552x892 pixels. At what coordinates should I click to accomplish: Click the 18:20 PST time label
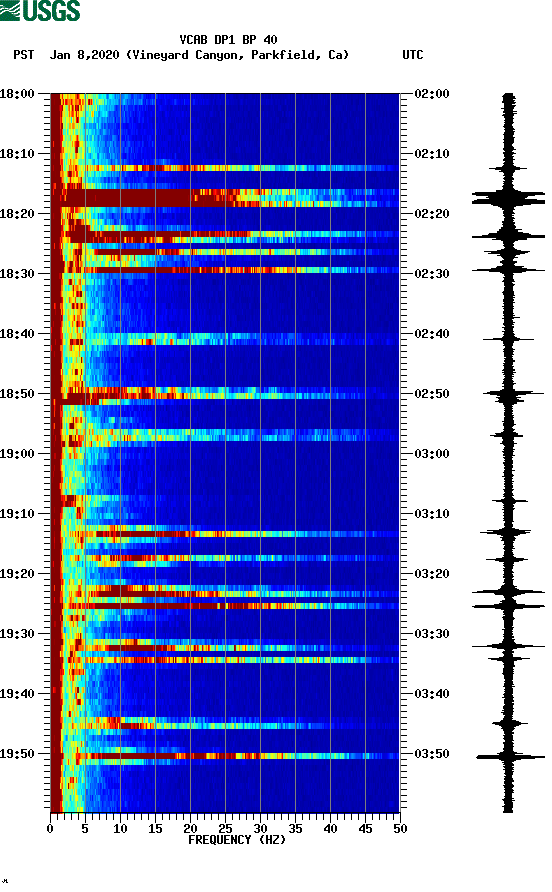click(x=17, y=214)
